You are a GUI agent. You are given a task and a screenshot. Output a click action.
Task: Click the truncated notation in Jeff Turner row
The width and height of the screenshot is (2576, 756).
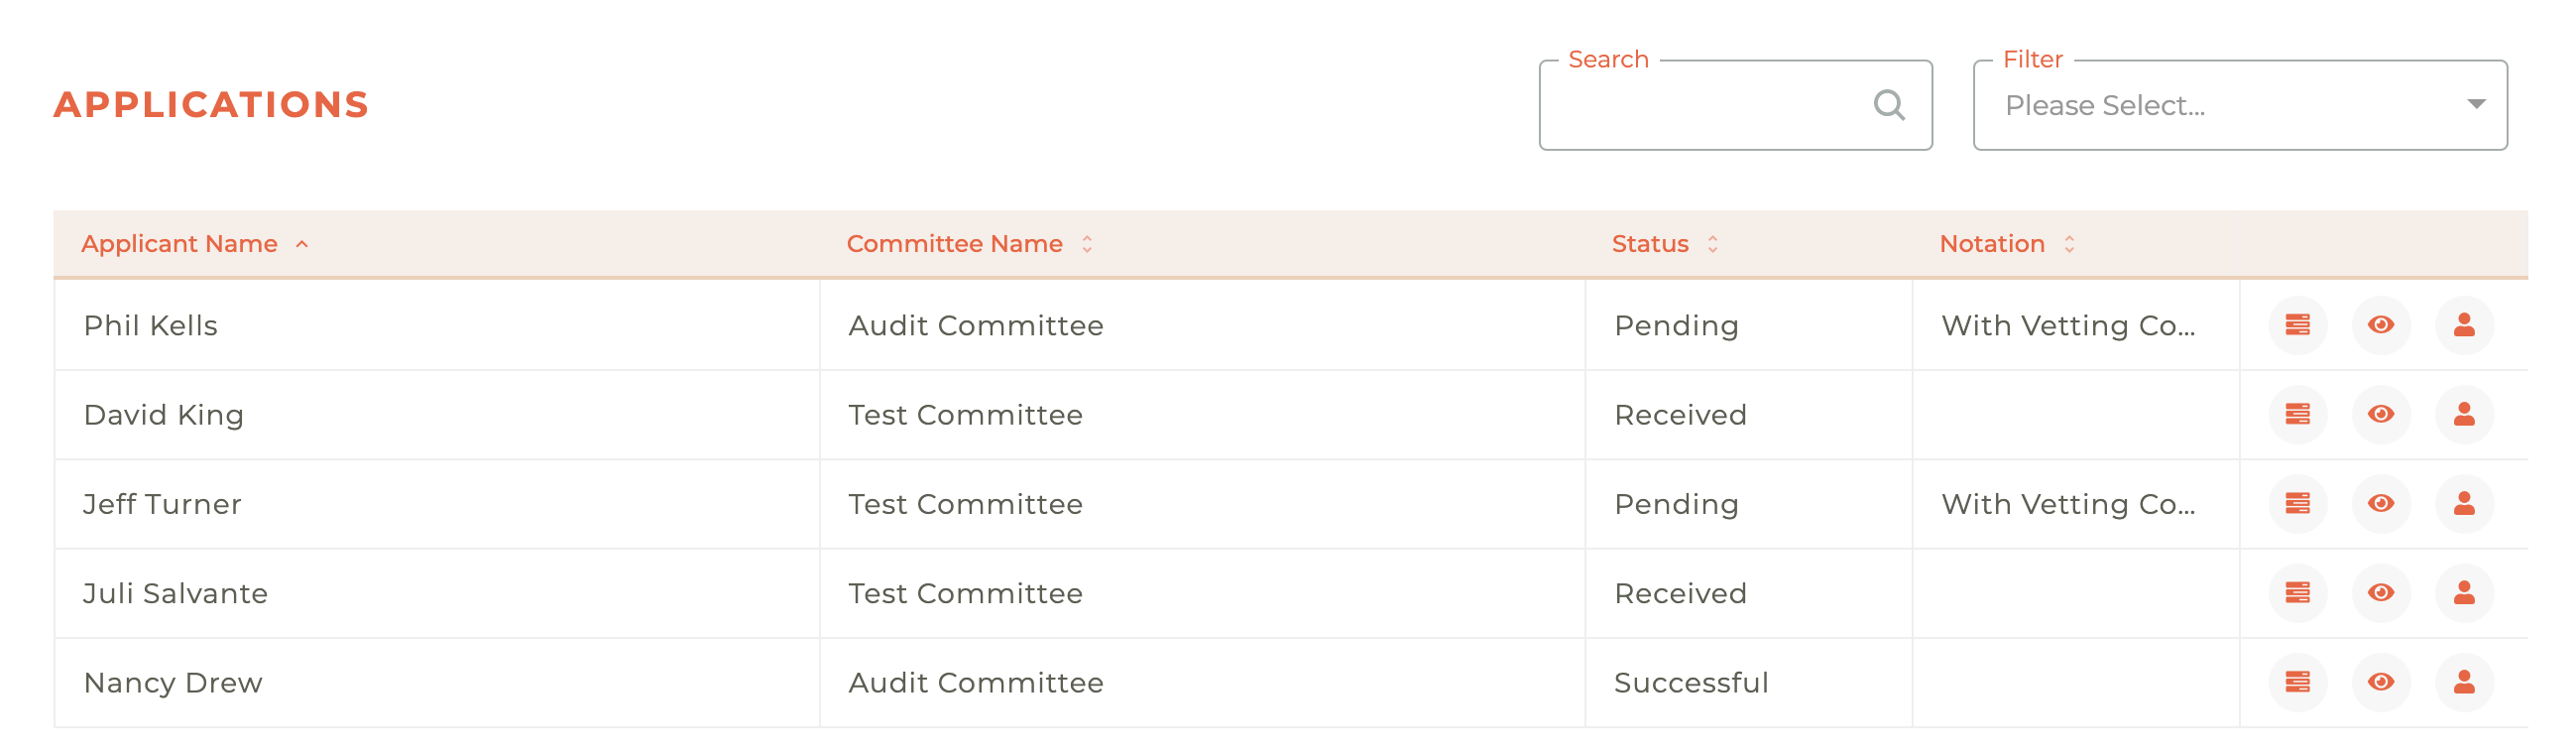(x=2068, y=504)
